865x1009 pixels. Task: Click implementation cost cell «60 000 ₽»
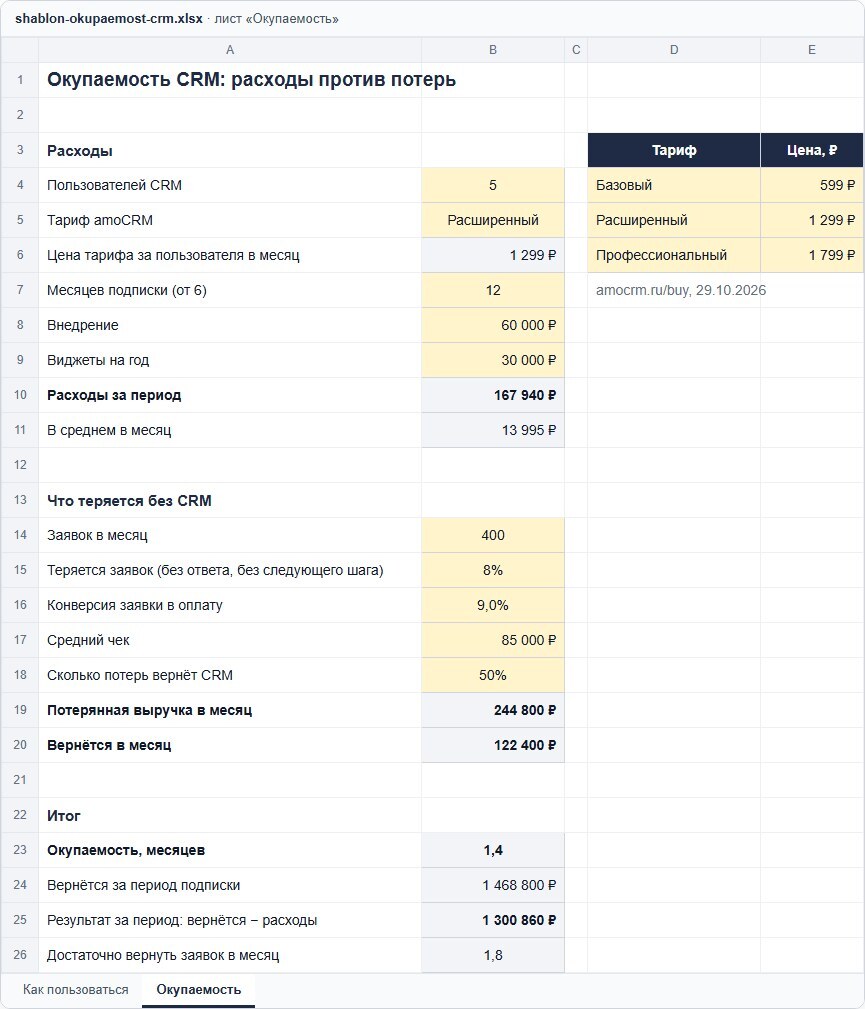click(x=493, y=325)
